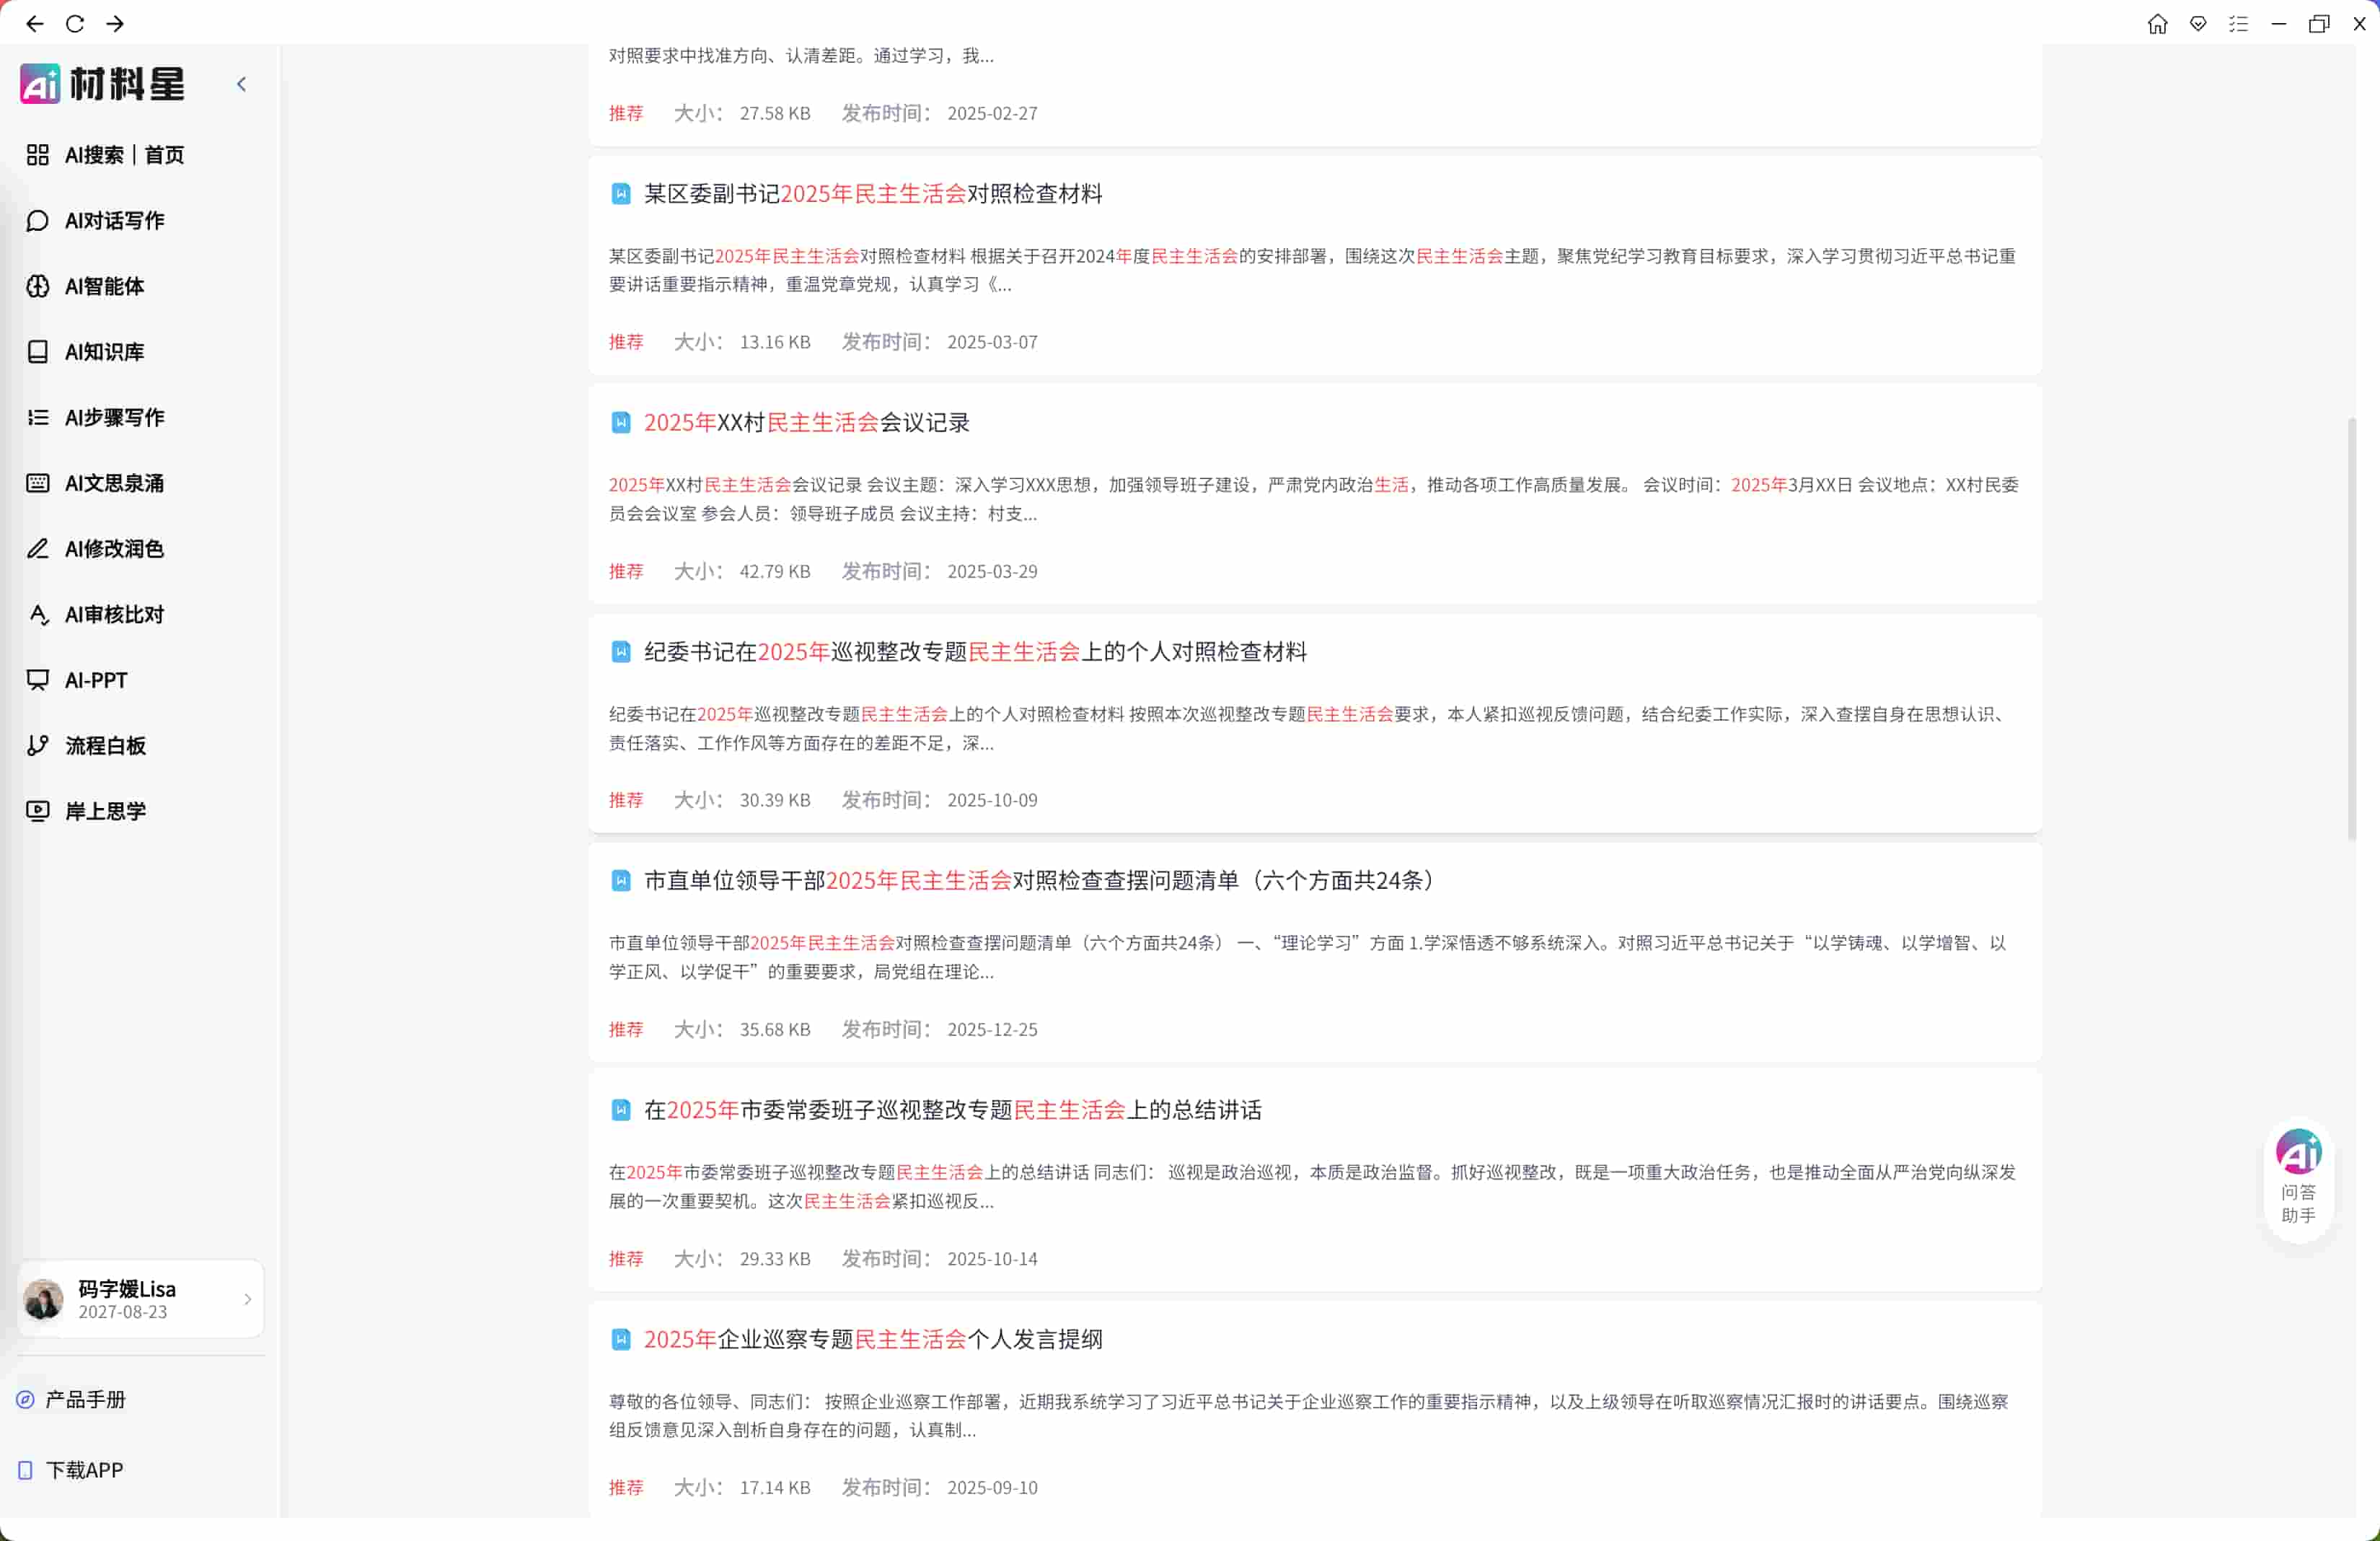Screen dimensions: 2380x1541
Task: Click the diamond VIP icon in title bar
Action: [x=2197, y=23]
